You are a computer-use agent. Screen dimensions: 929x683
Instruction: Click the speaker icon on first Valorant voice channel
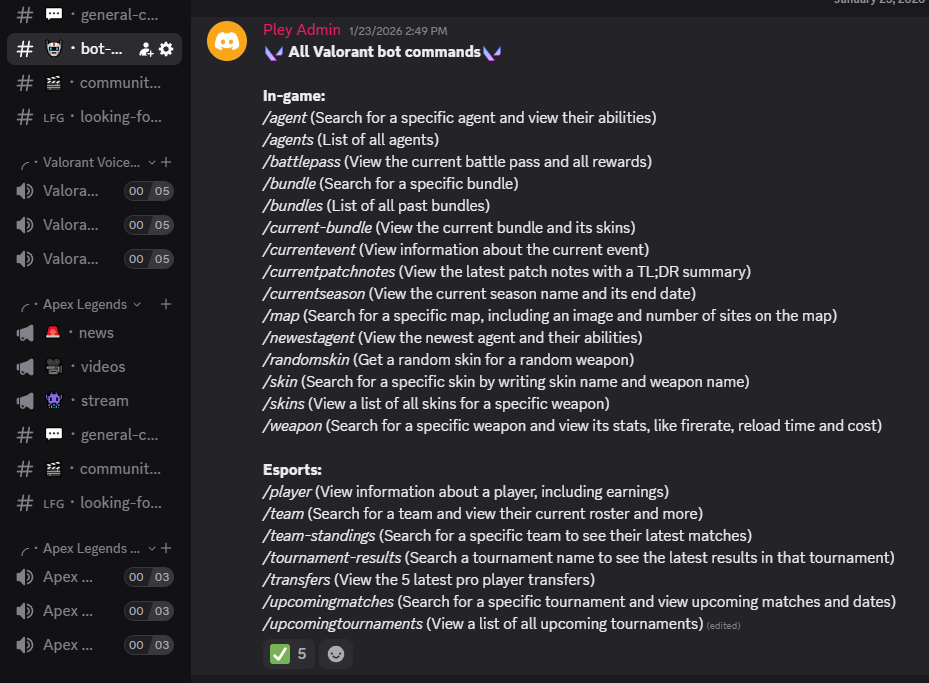click(x=24, y=190)
